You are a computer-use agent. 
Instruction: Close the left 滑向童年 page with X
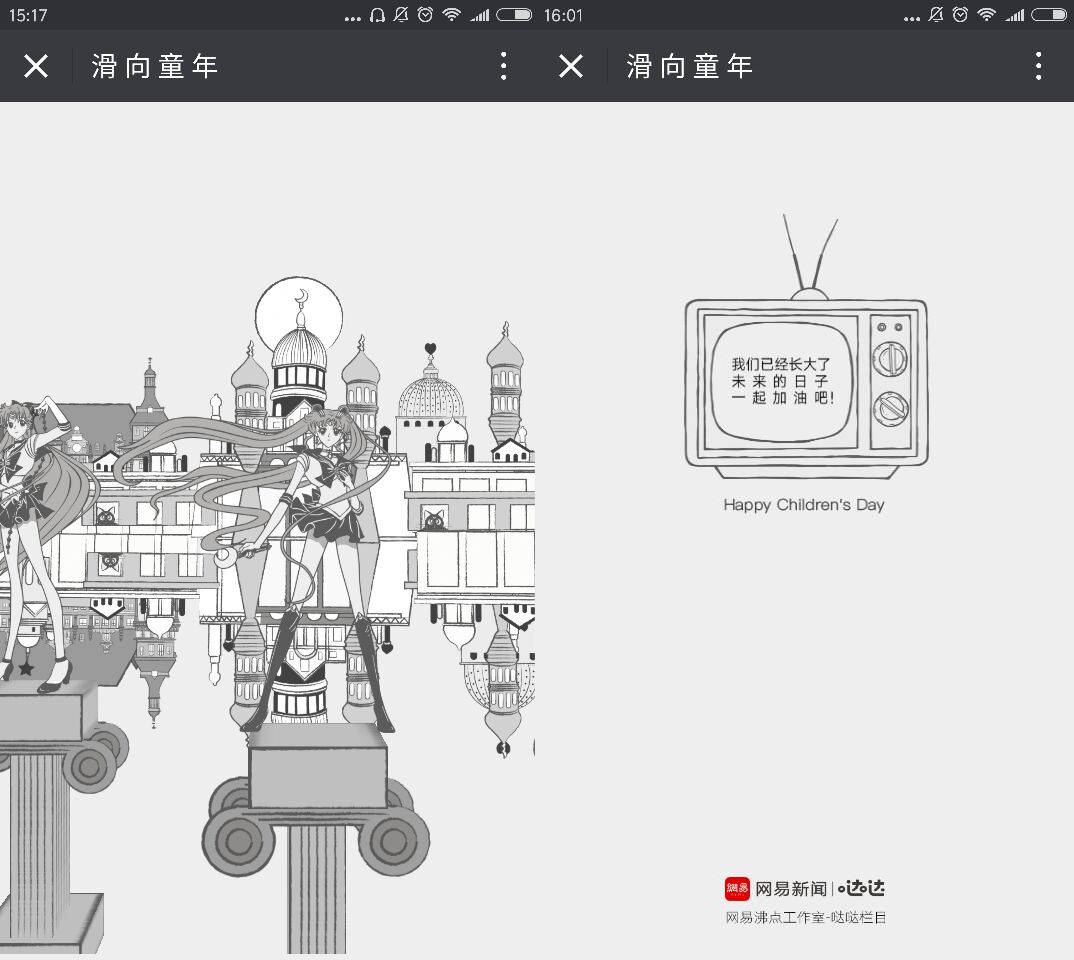(x=36, y=66)
